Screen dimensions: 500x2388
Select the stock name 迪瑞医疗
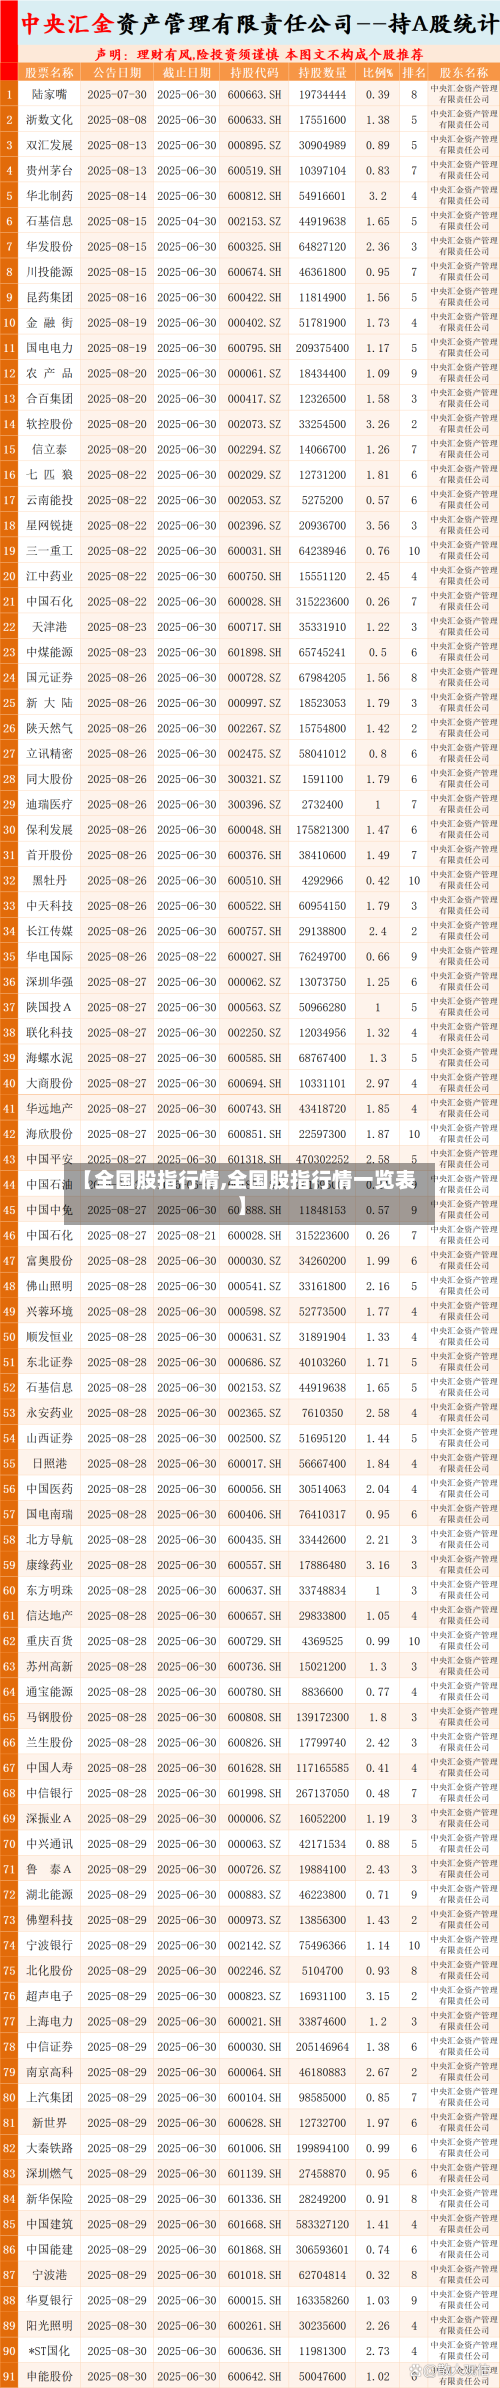point(49,805)
